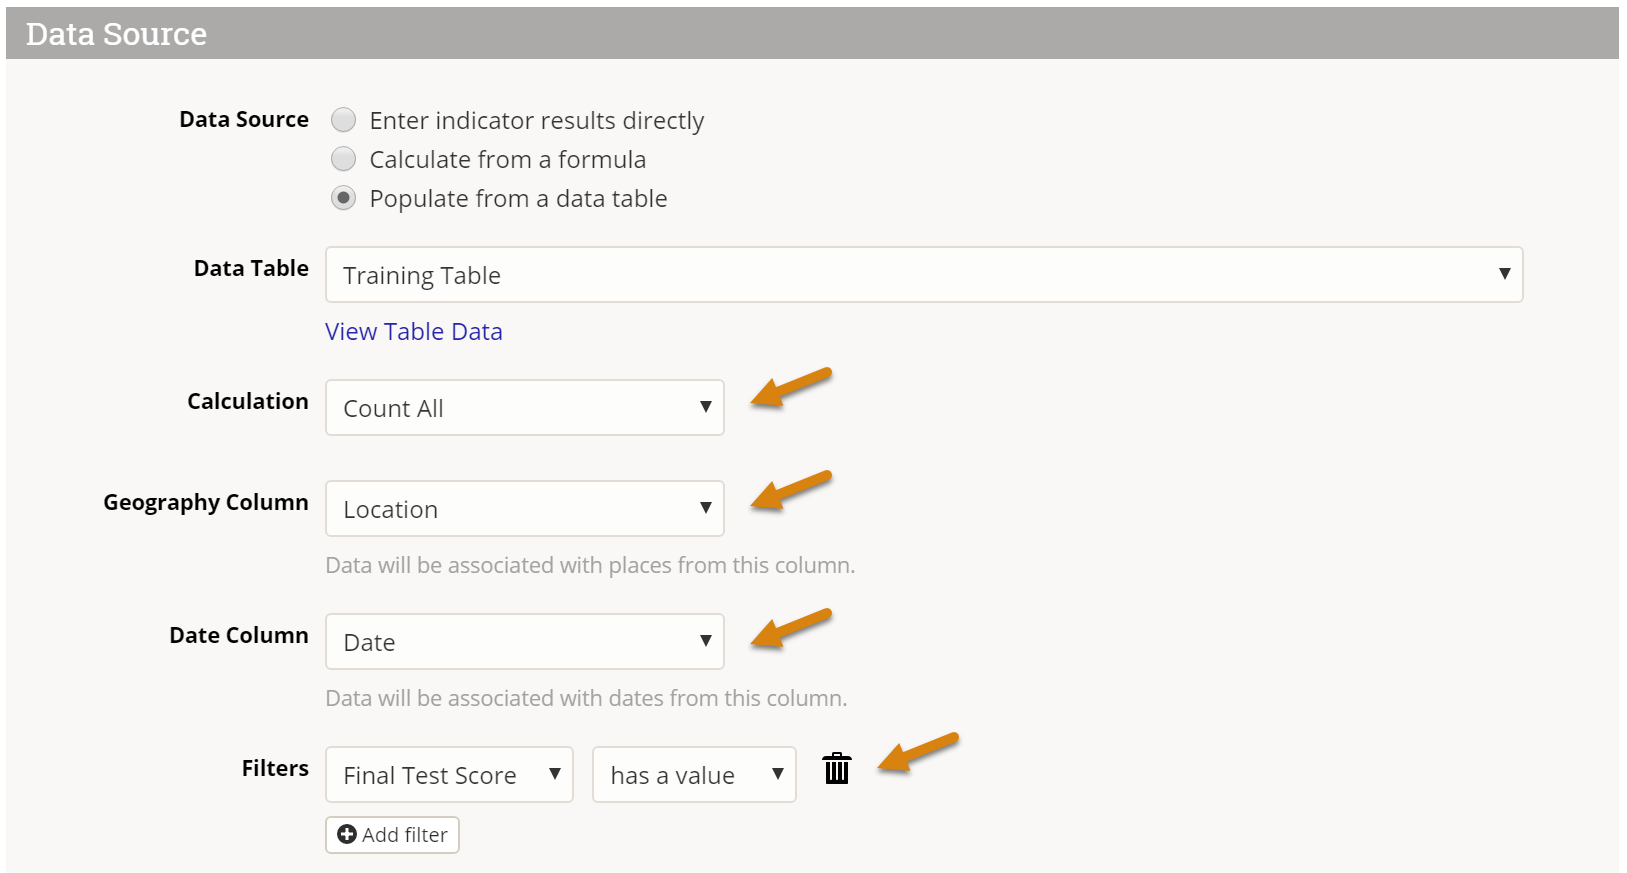Open the Final Test Score filter column dropdown
Viewport: 1627px width, 873px height.
point(449,775)
